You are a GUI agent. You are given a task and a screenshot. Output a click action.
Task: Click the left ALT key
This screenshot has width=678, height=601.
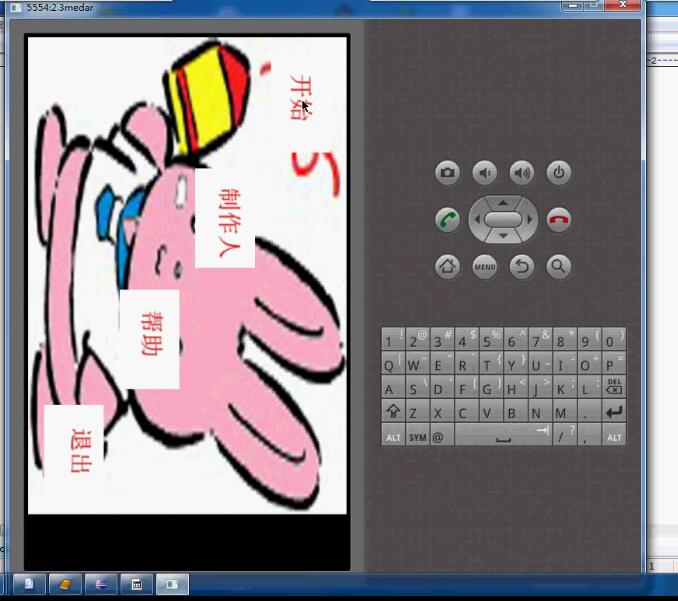click(x=393, y=435)
